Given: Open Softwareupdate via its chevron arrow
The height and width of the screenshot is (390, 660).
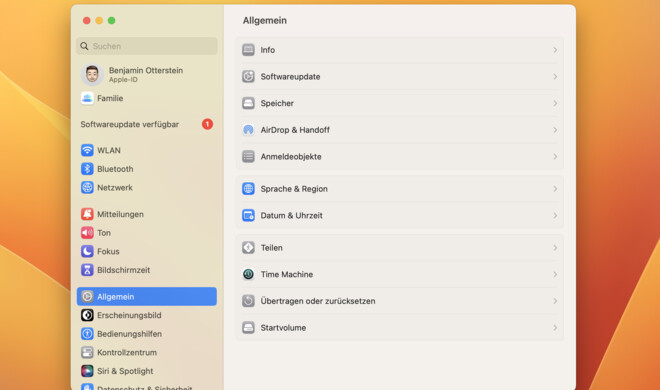Looking at the screenshot, I should pyautogui.click(x=555, y=77).
